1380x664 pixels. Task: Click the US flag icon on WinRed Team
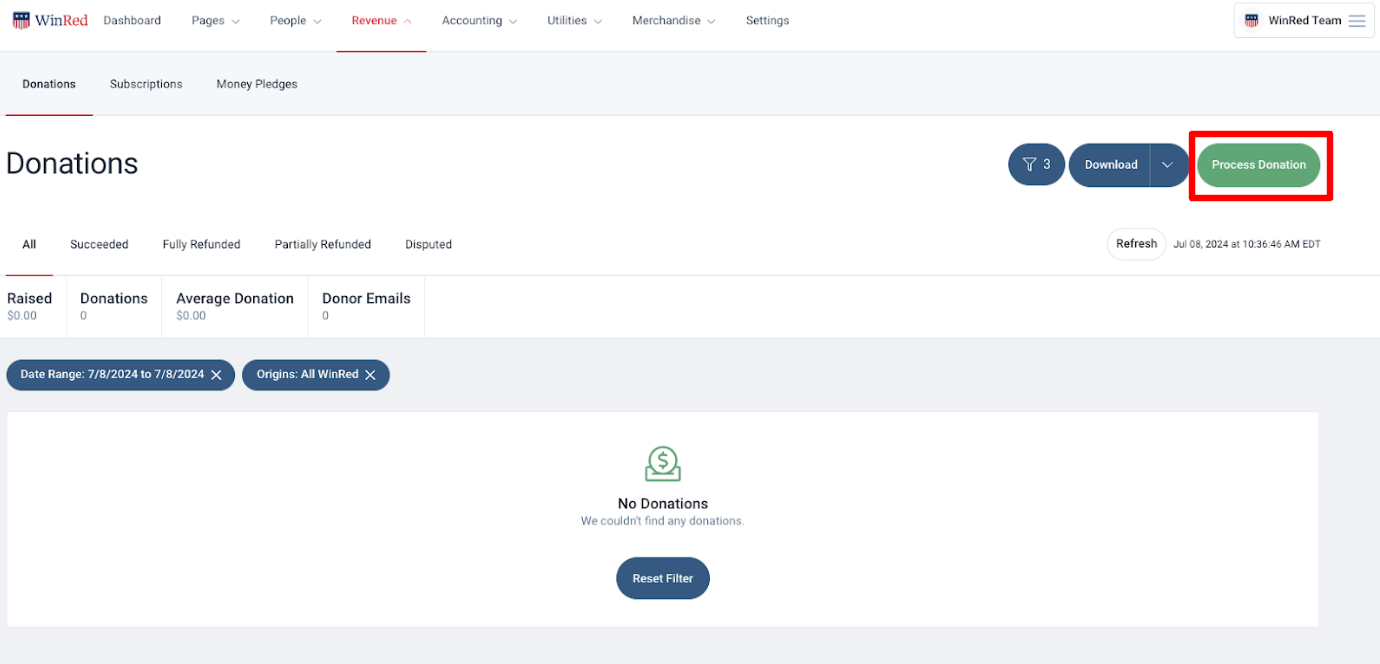tap(1249, 19)
